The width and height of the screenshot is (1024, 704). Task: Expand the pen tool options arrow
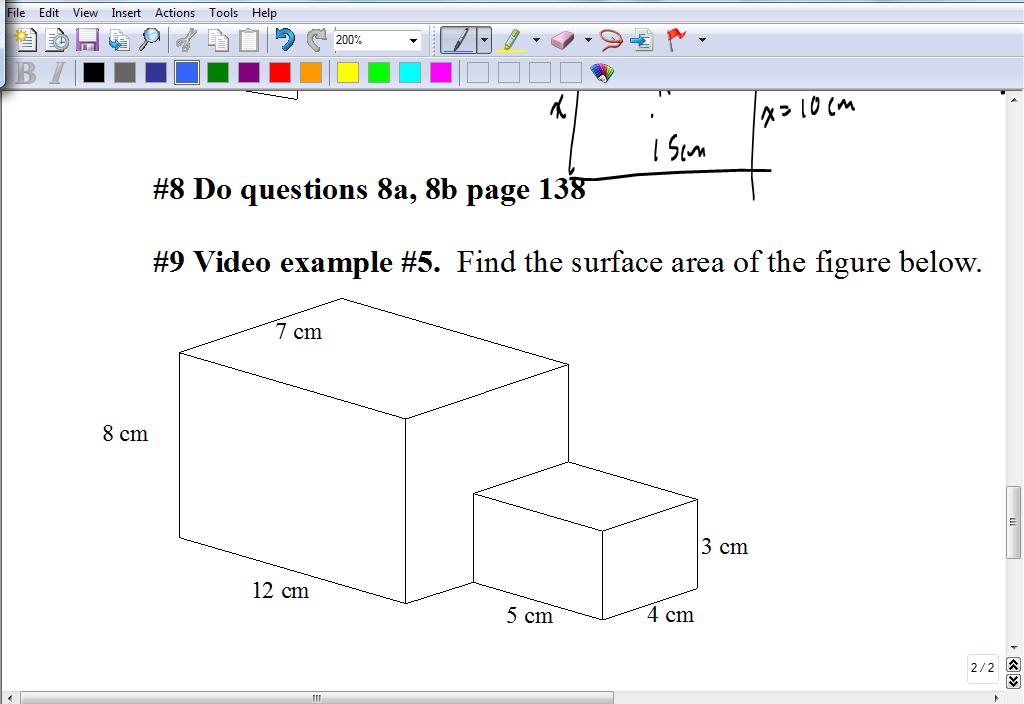click(x=484, y=40)
